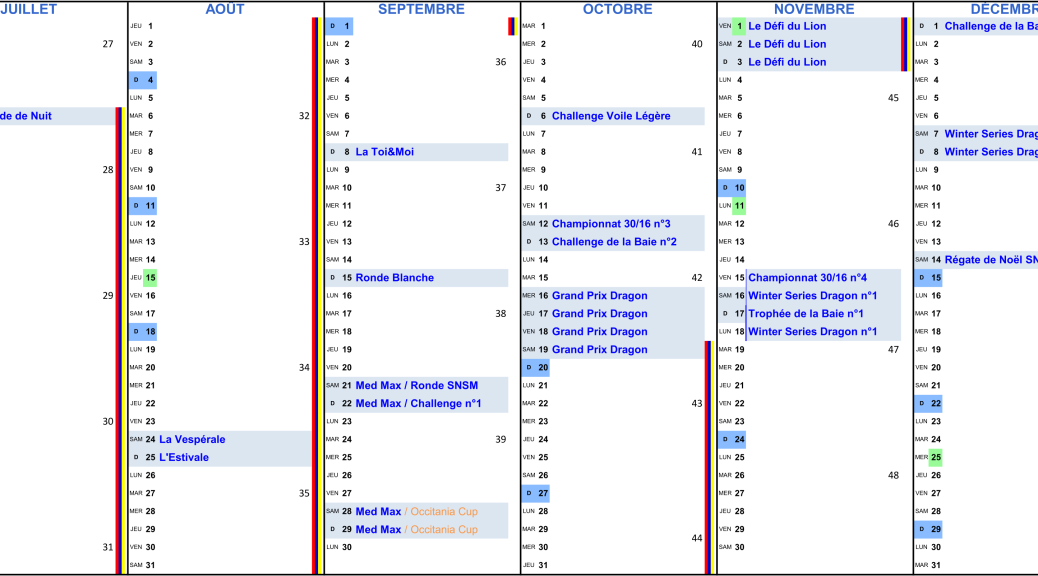Open Championnat 30/16 n°3 event

611,224
